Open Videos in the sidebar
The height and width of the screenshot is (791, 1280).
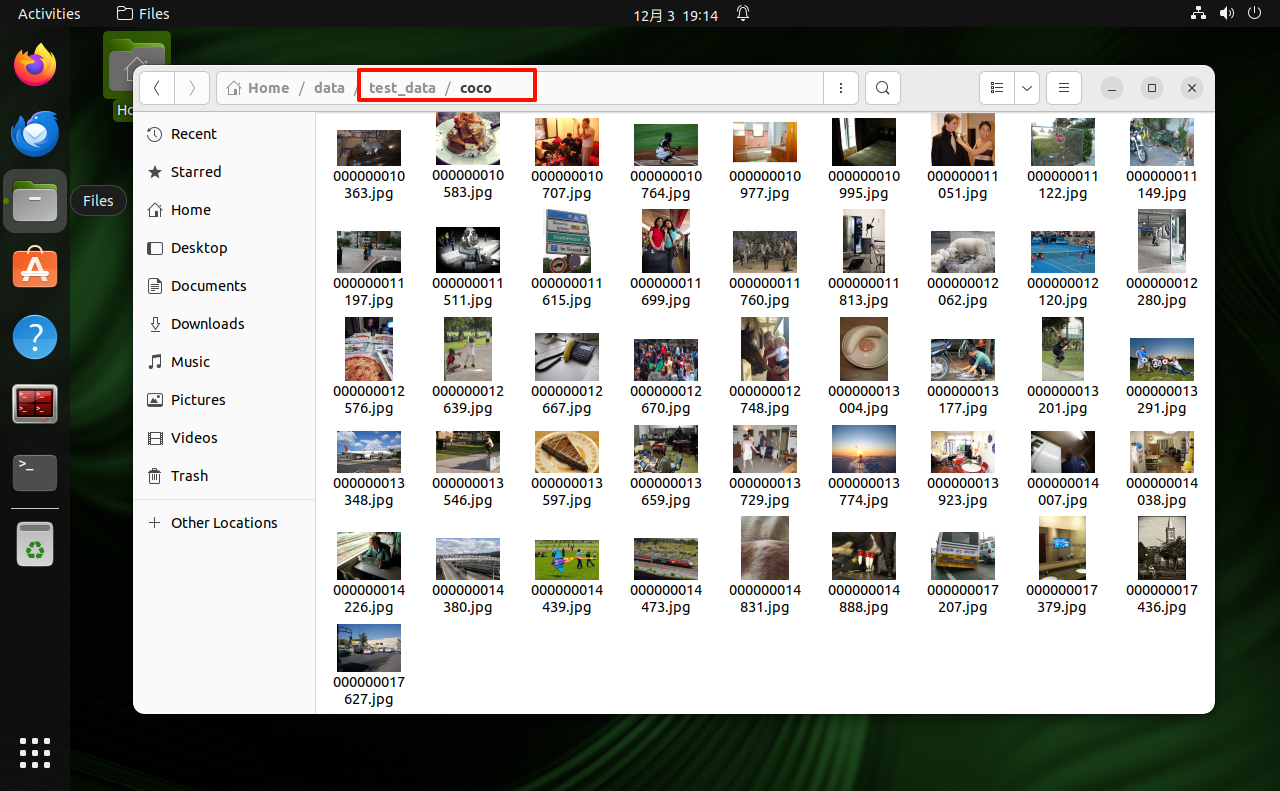click(225, 438)
